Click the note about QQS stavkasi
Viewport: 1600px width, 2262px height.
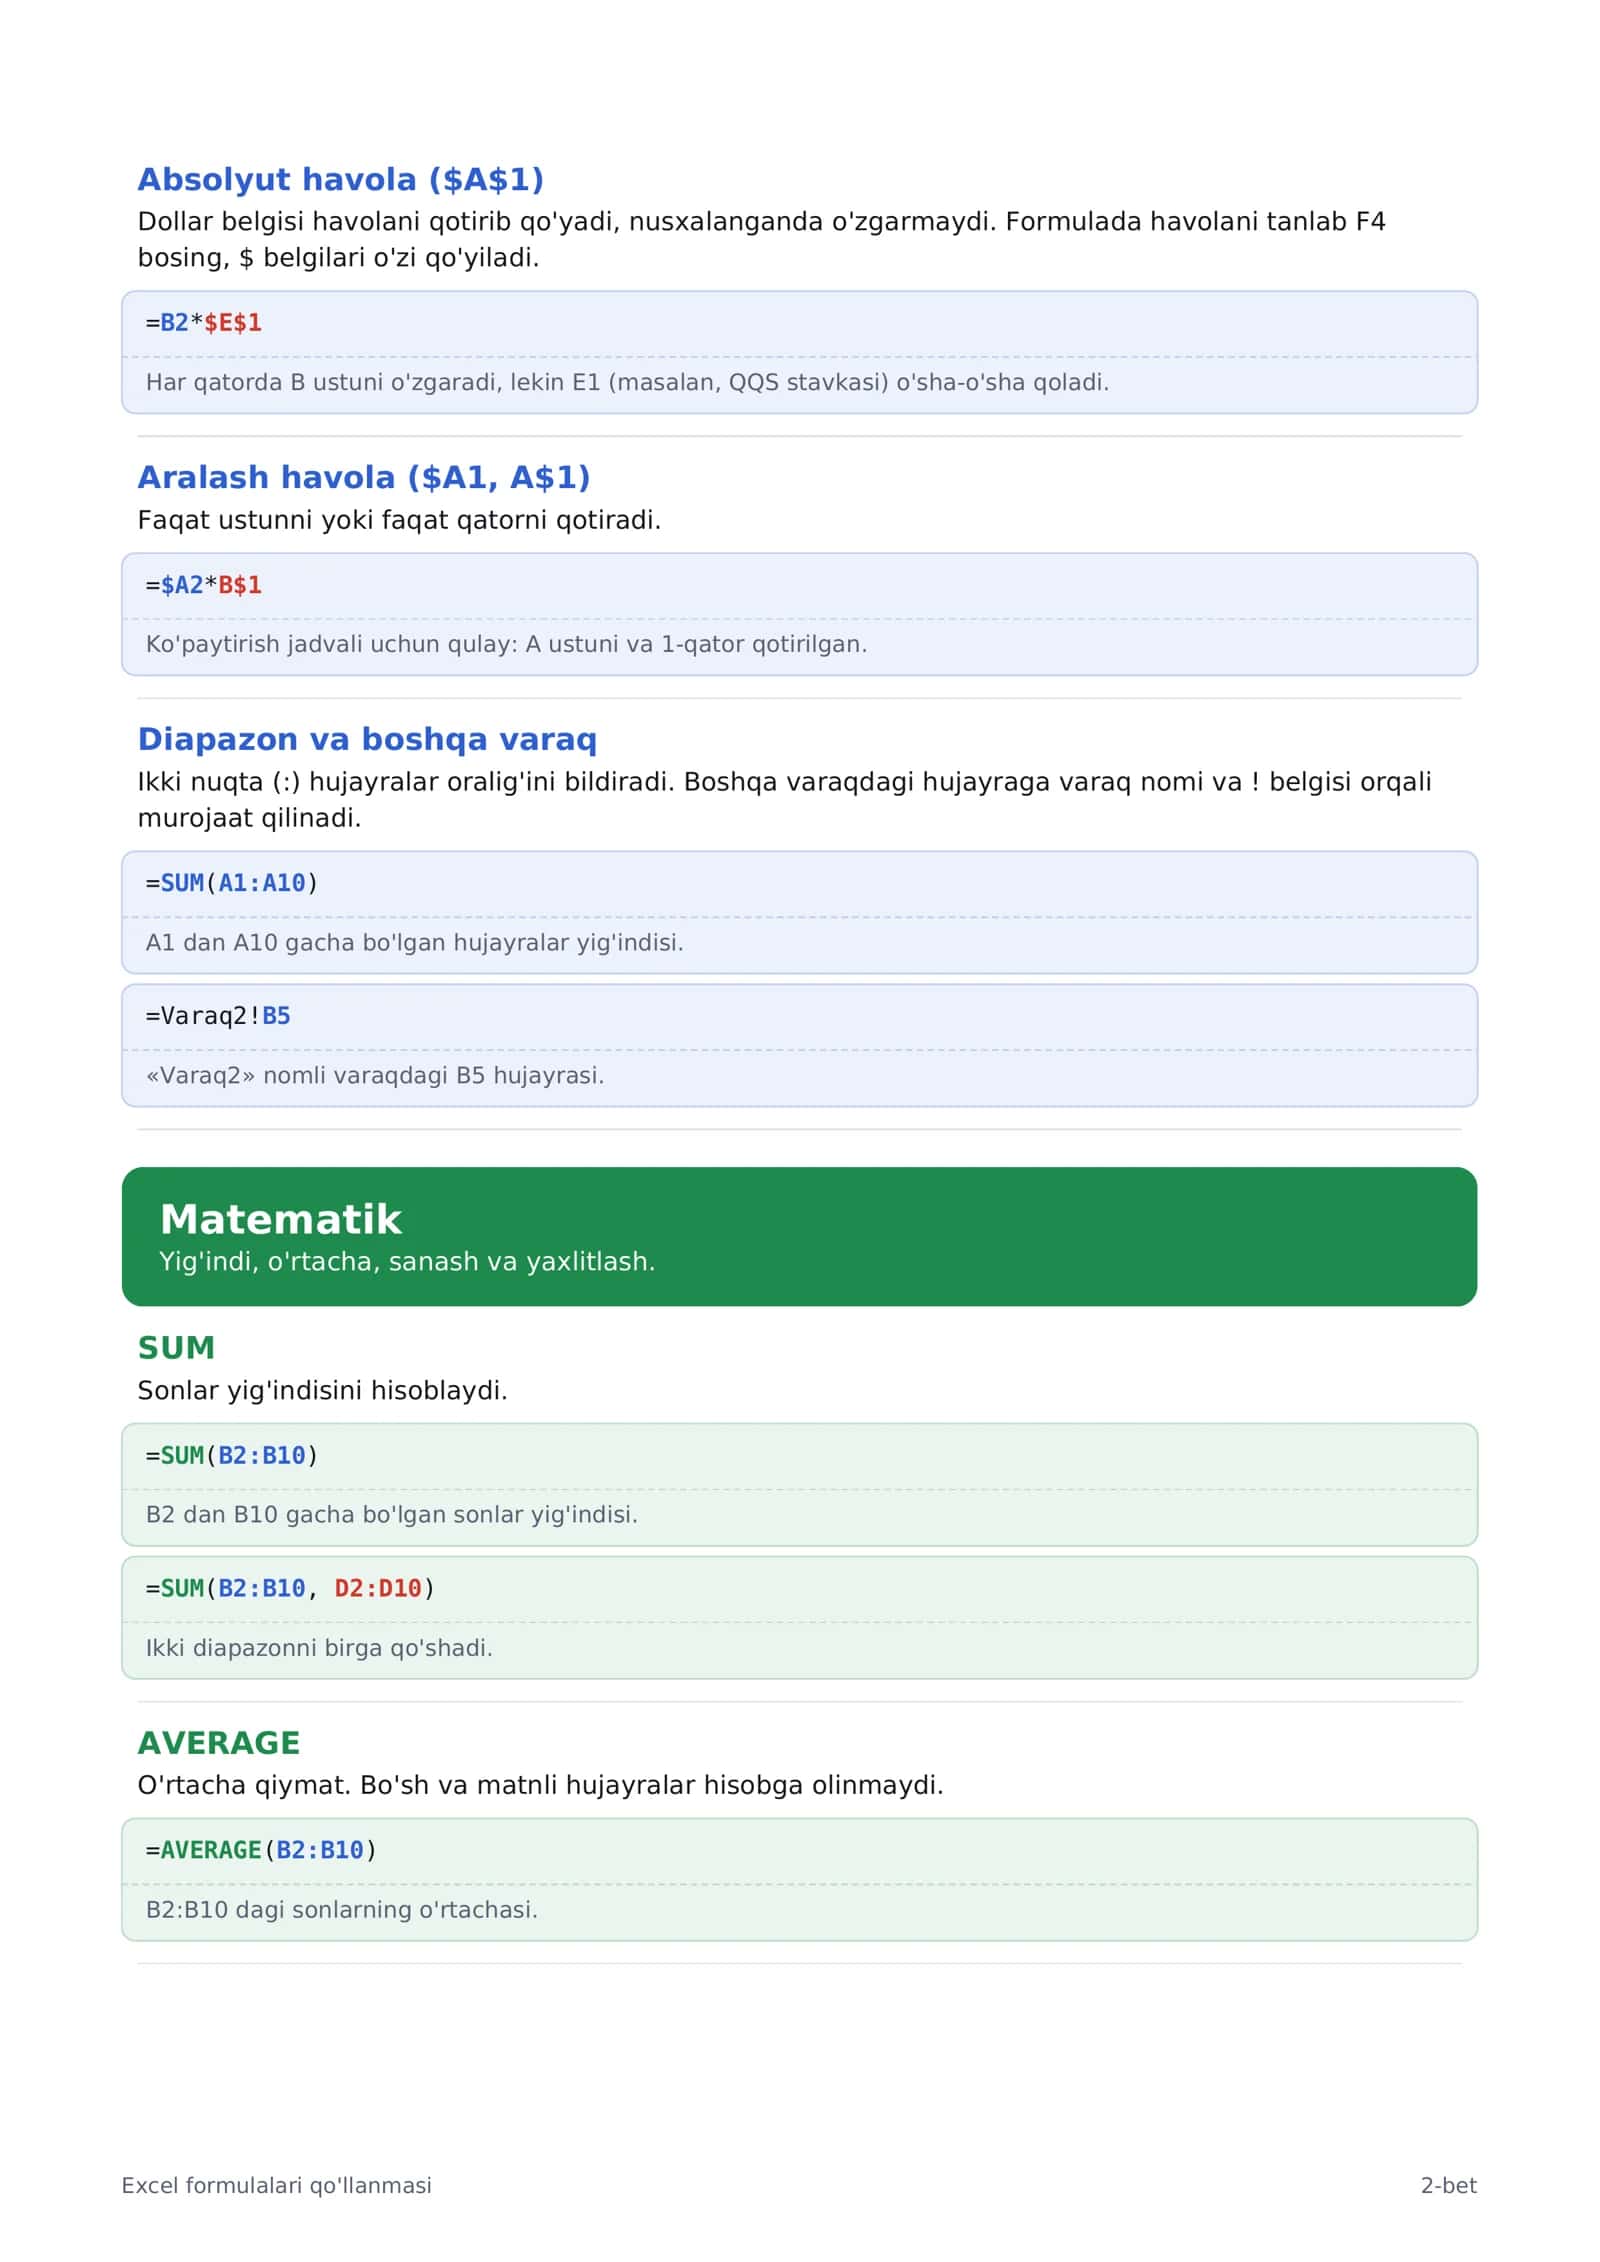[x=627, y=382]
